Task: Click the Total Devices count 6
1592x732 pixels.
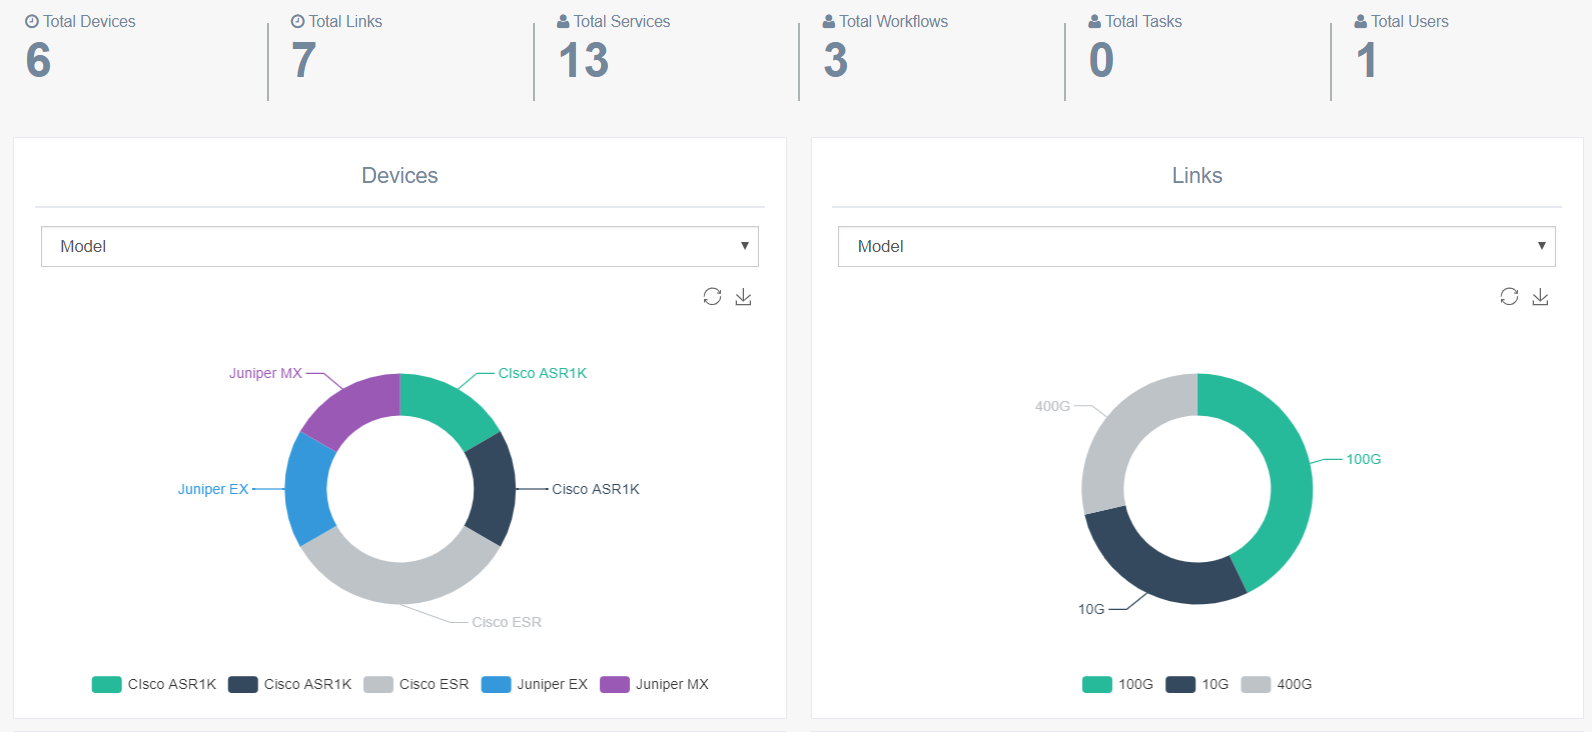Action: coord(38,60)
